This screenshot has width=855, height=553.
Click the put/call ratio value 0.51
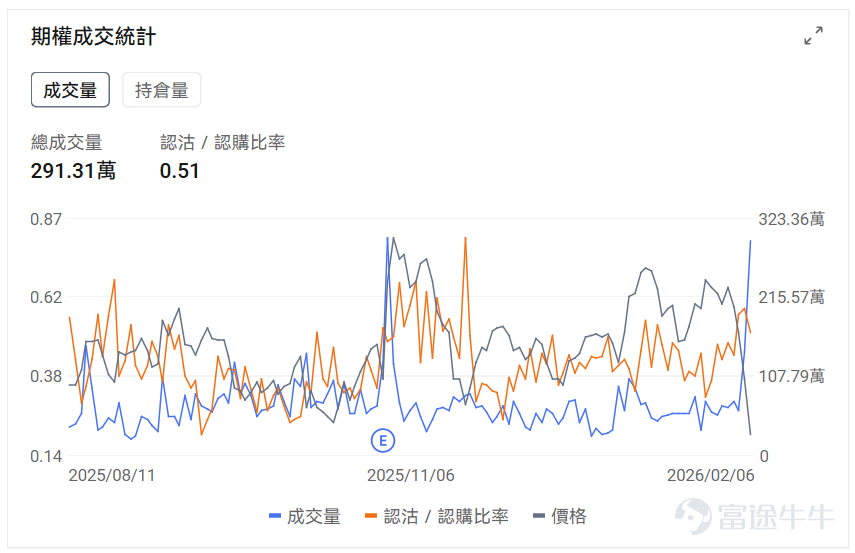click(179, 171)
